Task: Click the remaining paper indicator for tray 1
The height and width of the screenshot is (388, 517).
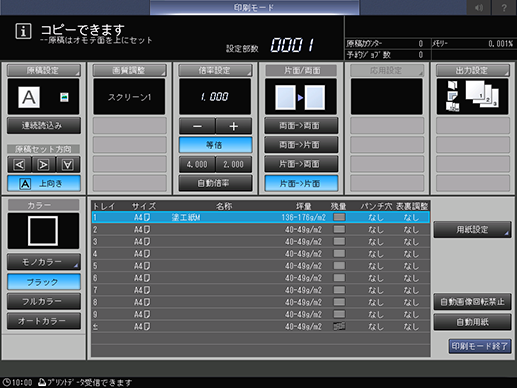Action: (339, 217)
